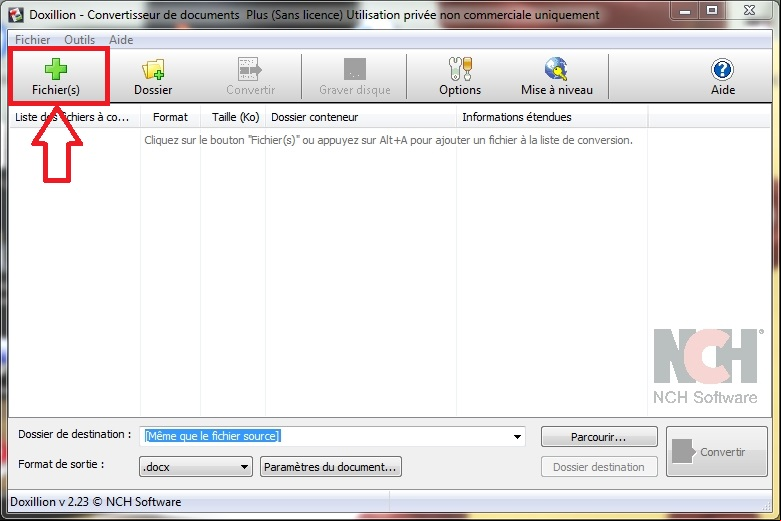Open the Aide menu in menu bar
Image resolution: width=781 pixels, height=521 pixels.
pyautogui.click(x=121, y=40)
